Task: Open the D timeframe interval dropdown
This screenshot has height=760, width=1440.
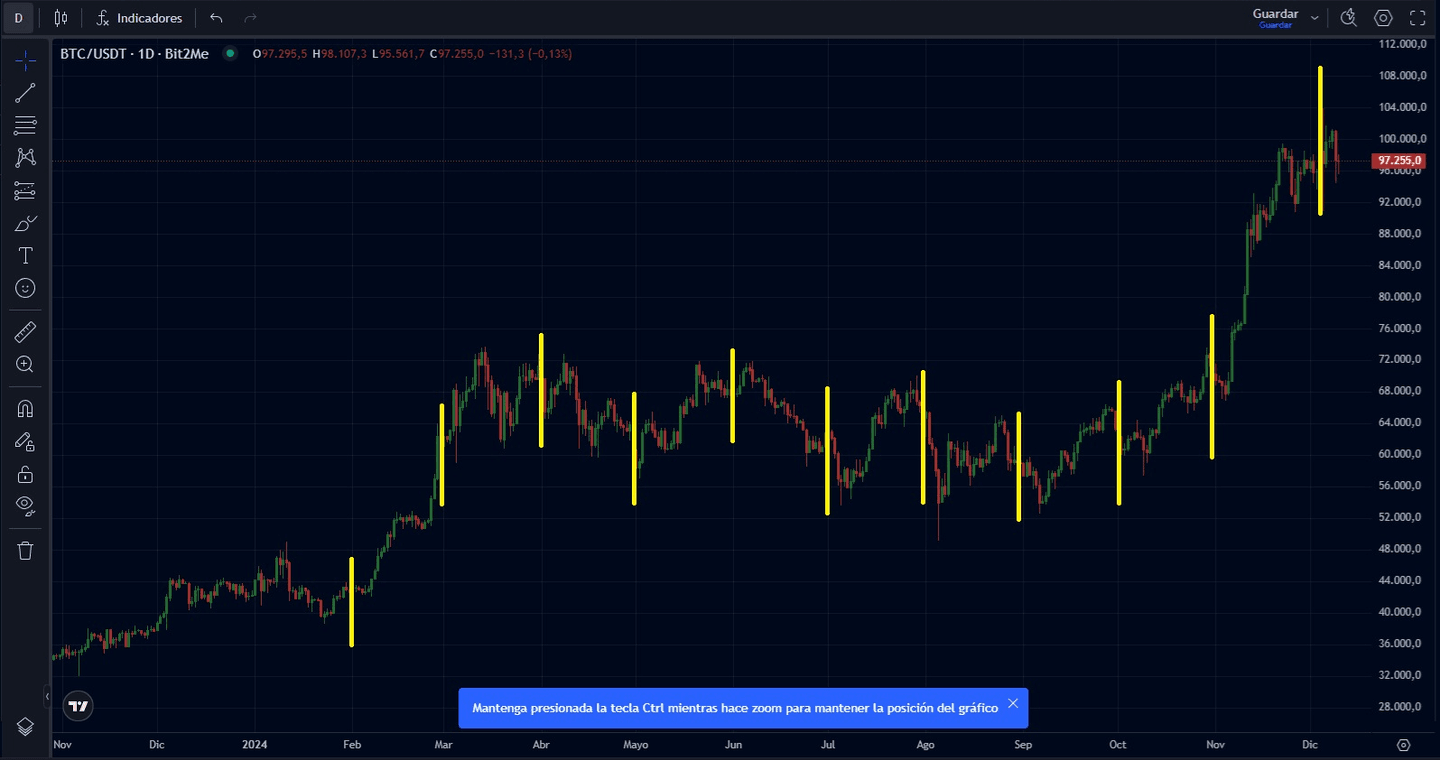Action: coord(18,18)
